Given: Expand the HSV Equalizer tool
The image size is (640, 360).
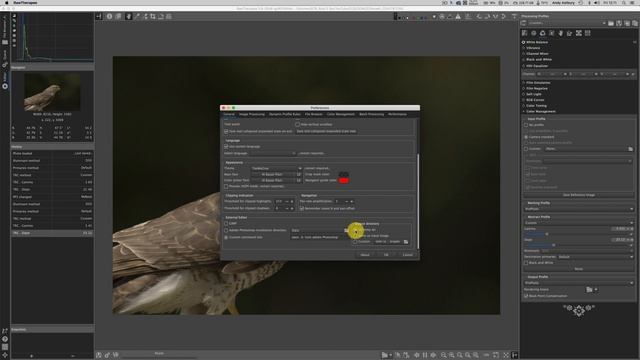Looking at the screenshot, I should 537,66.
